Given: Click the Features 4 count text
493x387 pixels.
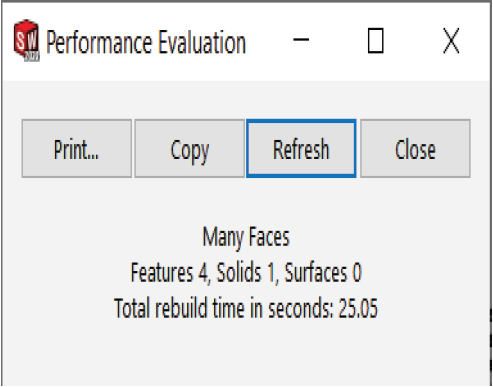Looking at the screenshot, I should pos(169,273).
